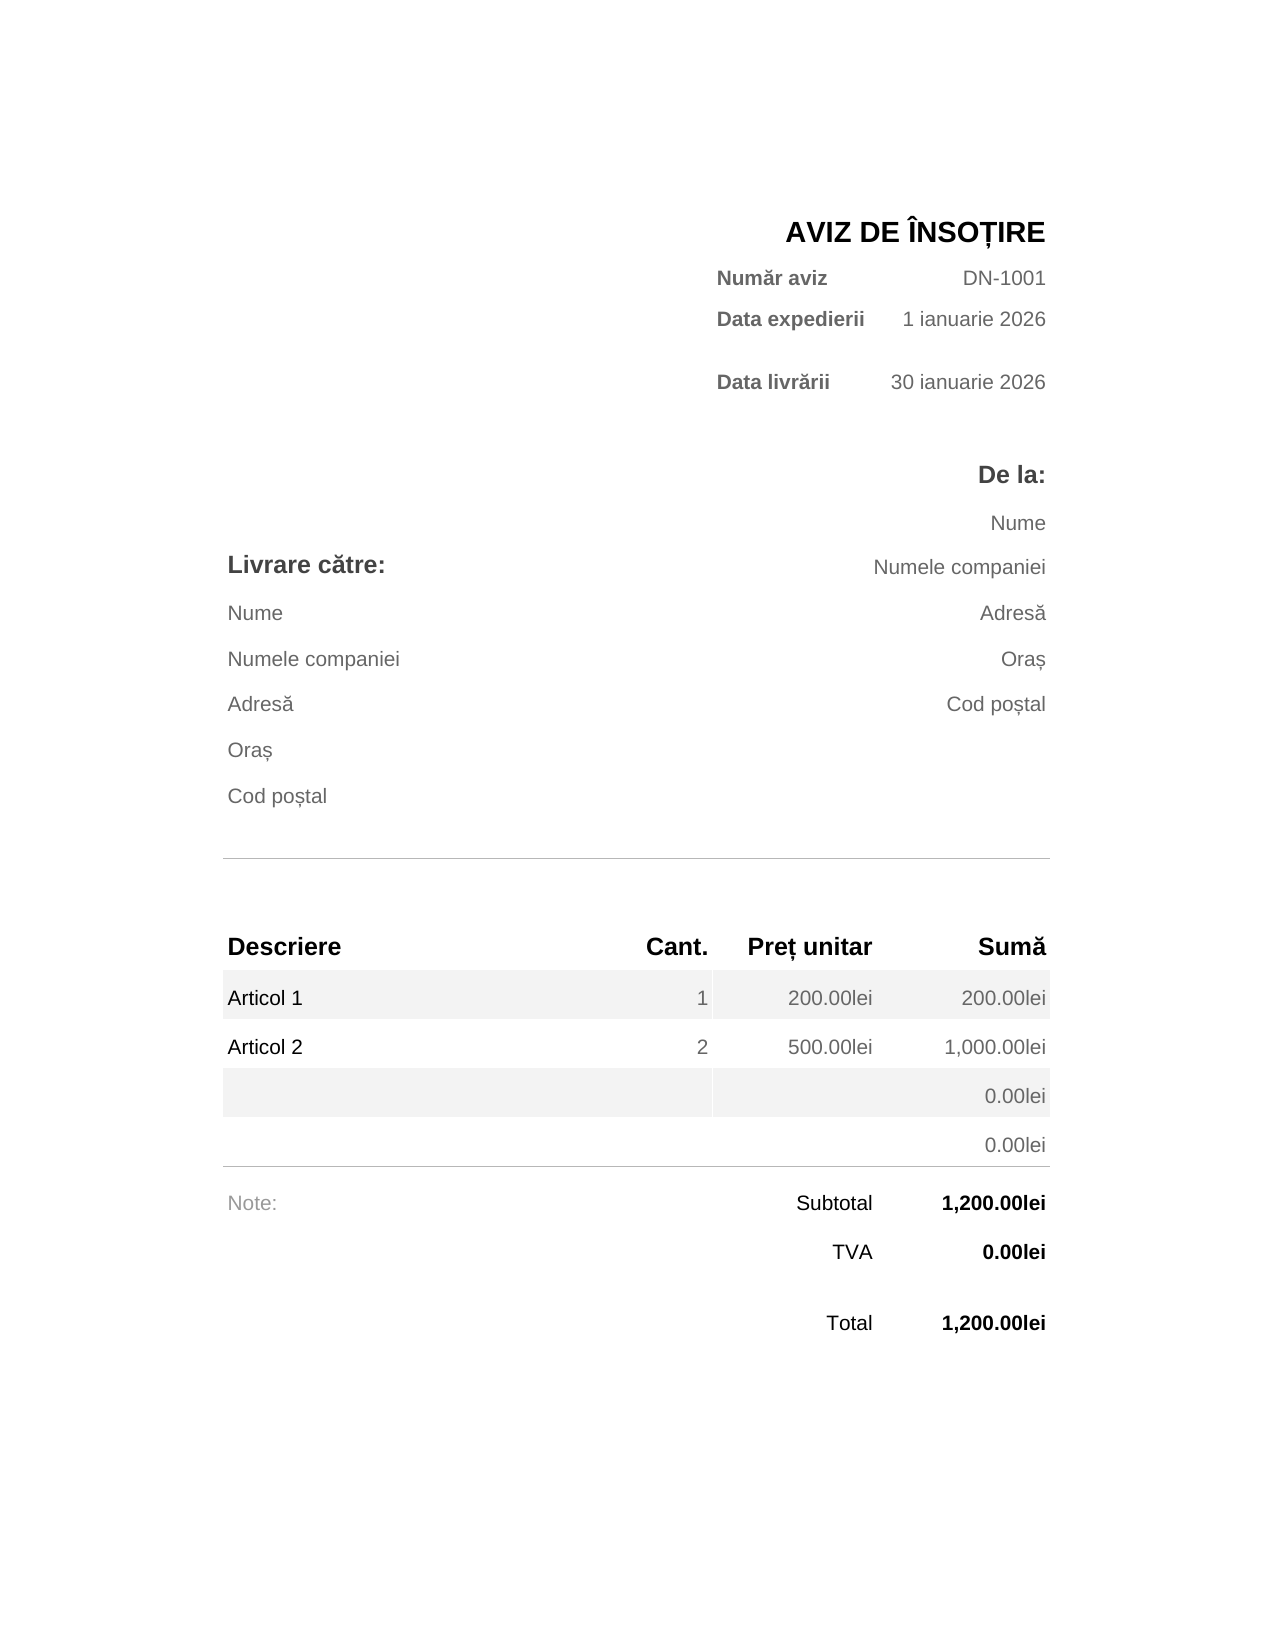The image size is (1275, 1650).
Task: Edit the delivery date 30 ianuarie 2026
Action: 967,382
